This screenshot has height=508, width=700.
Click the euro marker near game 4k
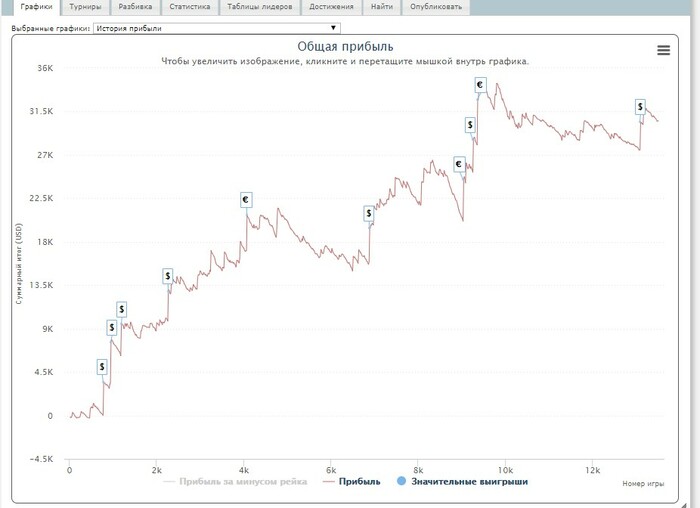246,200
